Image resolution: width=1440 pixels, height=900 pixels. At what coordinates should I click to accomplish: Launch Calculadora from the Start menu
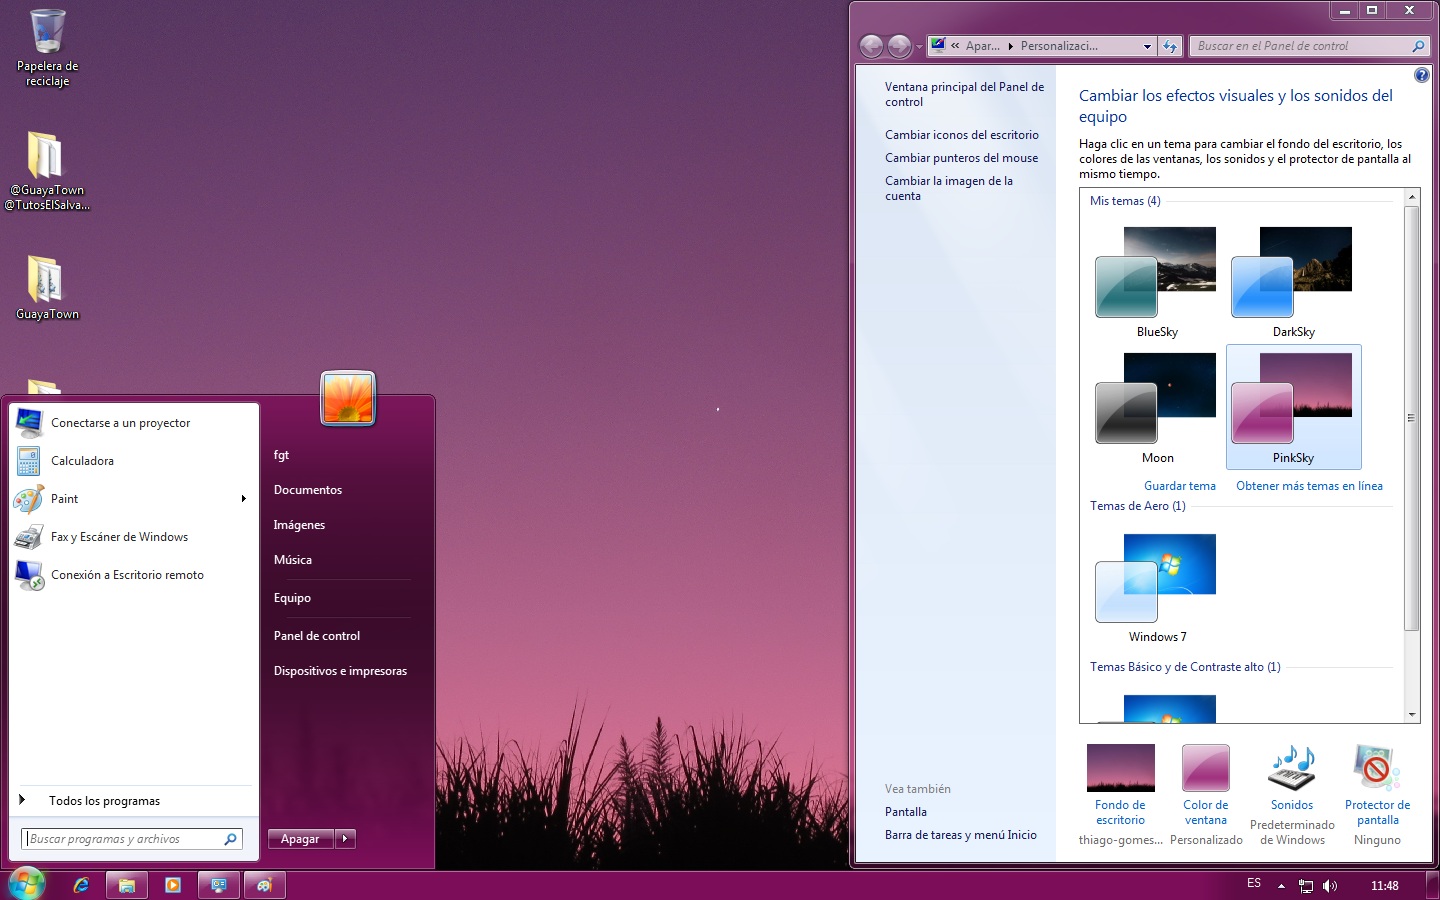coord(134,461)
